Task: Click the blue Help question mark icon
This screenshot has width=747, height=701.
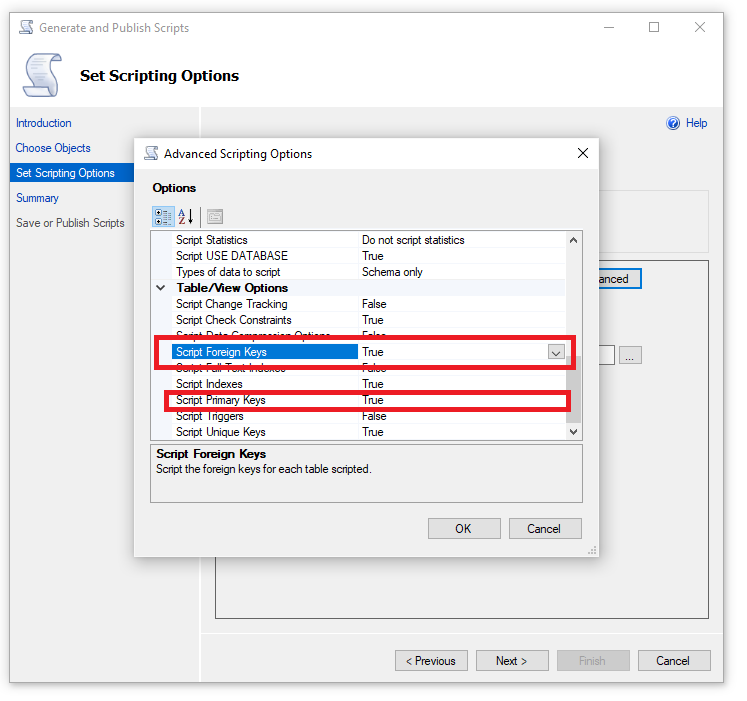Action: coord(673,123)
